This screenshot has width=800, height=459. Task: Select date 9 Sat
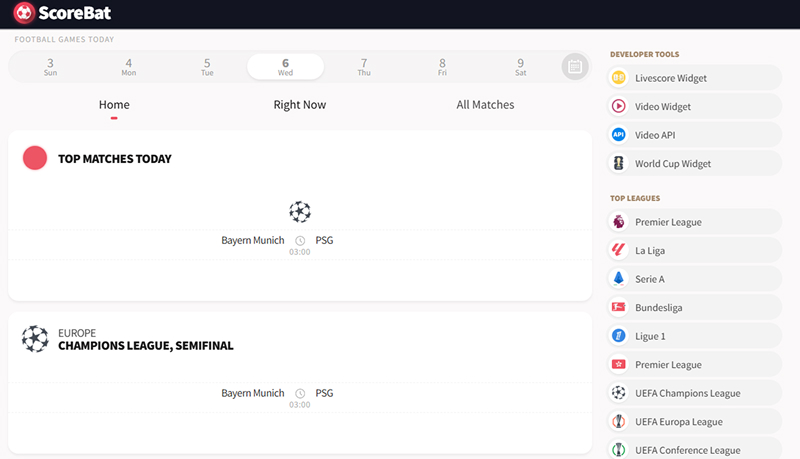tap(520, 67)
